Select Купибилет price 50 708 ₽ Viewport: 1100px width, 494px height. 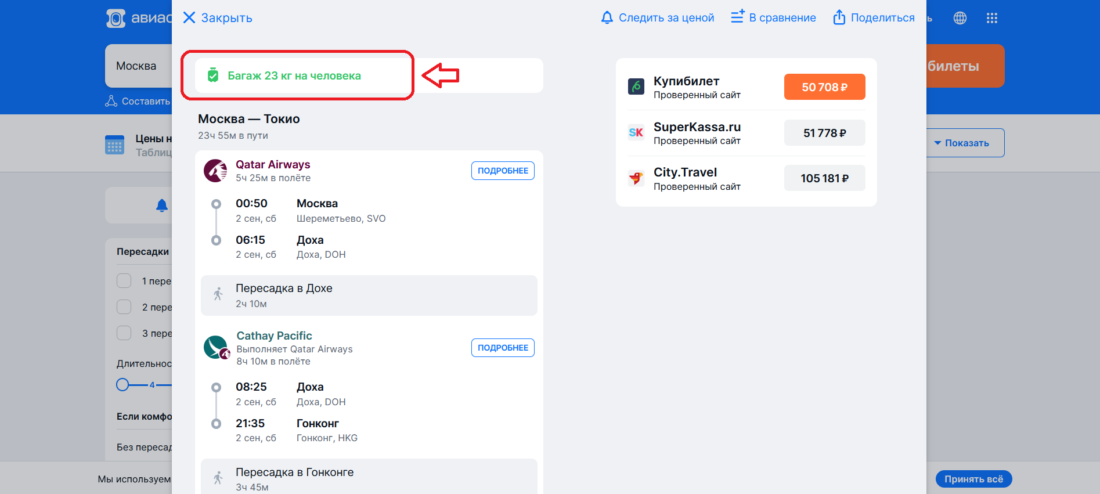(x=824, y=87)
